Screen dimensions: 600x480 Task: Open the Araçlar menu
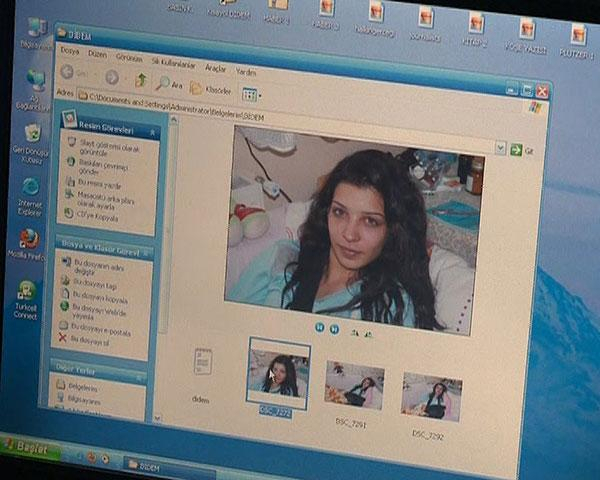(x=215, y=66)
